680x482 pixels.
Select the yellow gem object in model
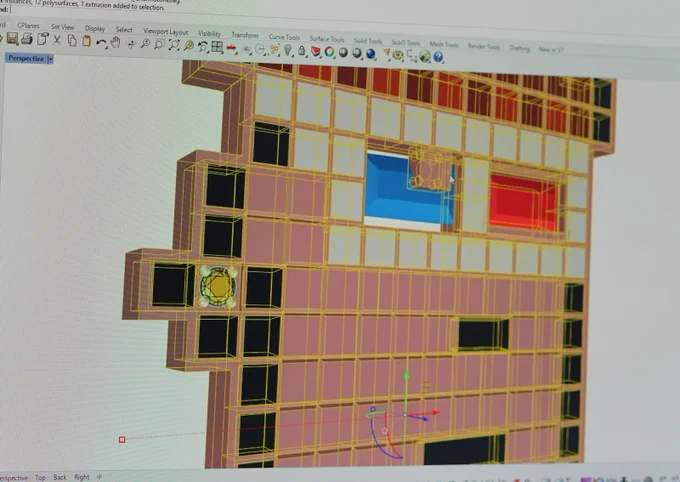[x=218, y=286]
